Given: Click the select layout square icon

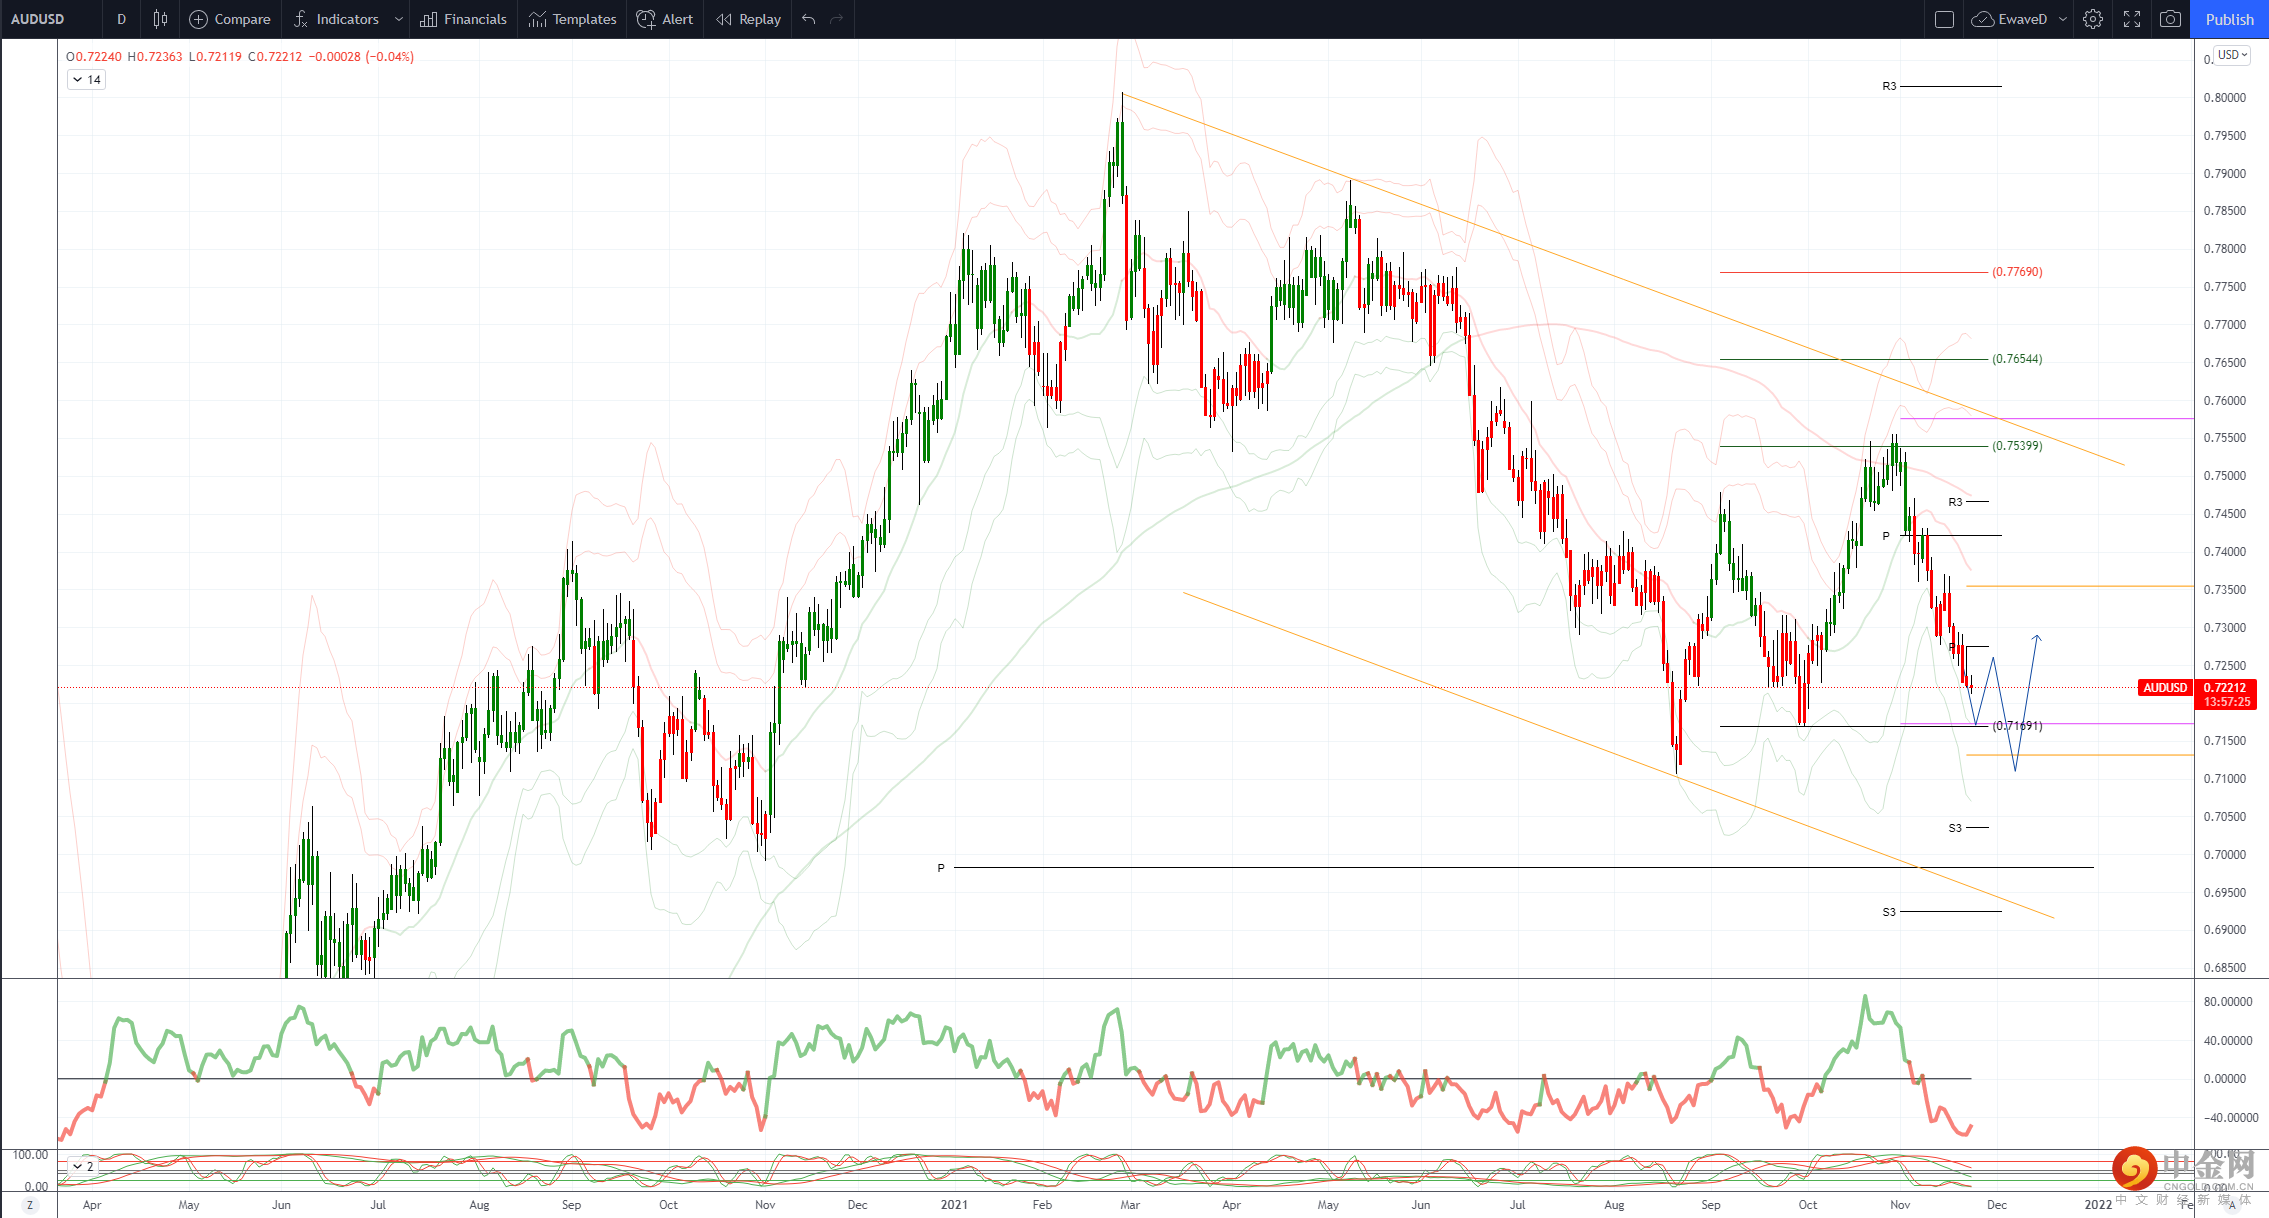Looking at the screenshot, I should coord(1944,19).
